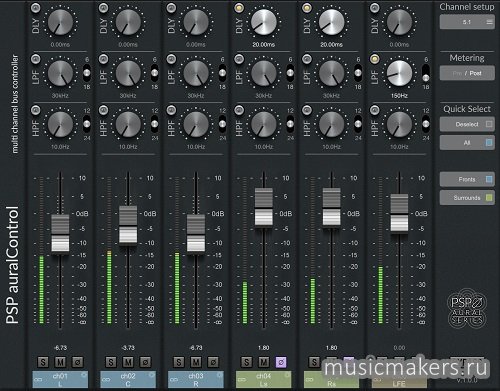This screenshot has height=391, width=500.
Task: Enable the HPF power button on Rs channel
Action: (307, 110)
